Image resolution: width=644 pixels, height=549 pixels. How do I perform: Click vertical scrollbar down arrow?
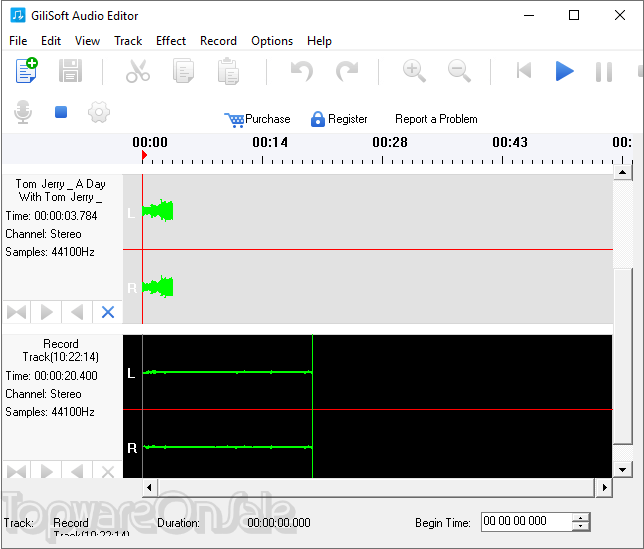tap(623, 470)
